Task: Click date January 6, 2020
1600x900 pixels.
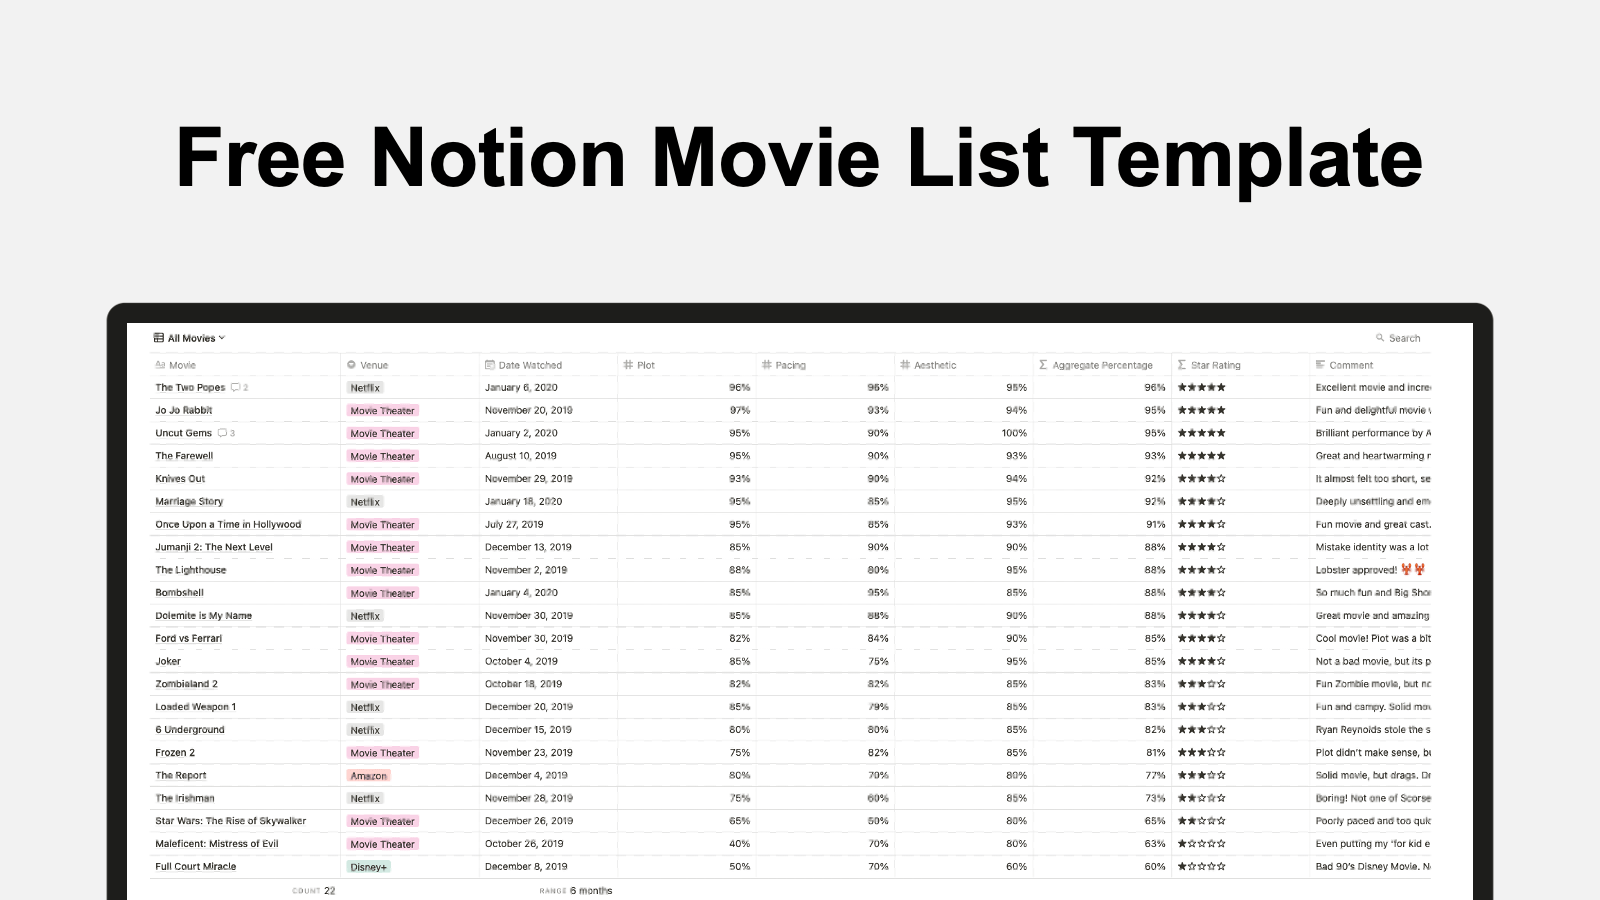Action: coord(521,387)
